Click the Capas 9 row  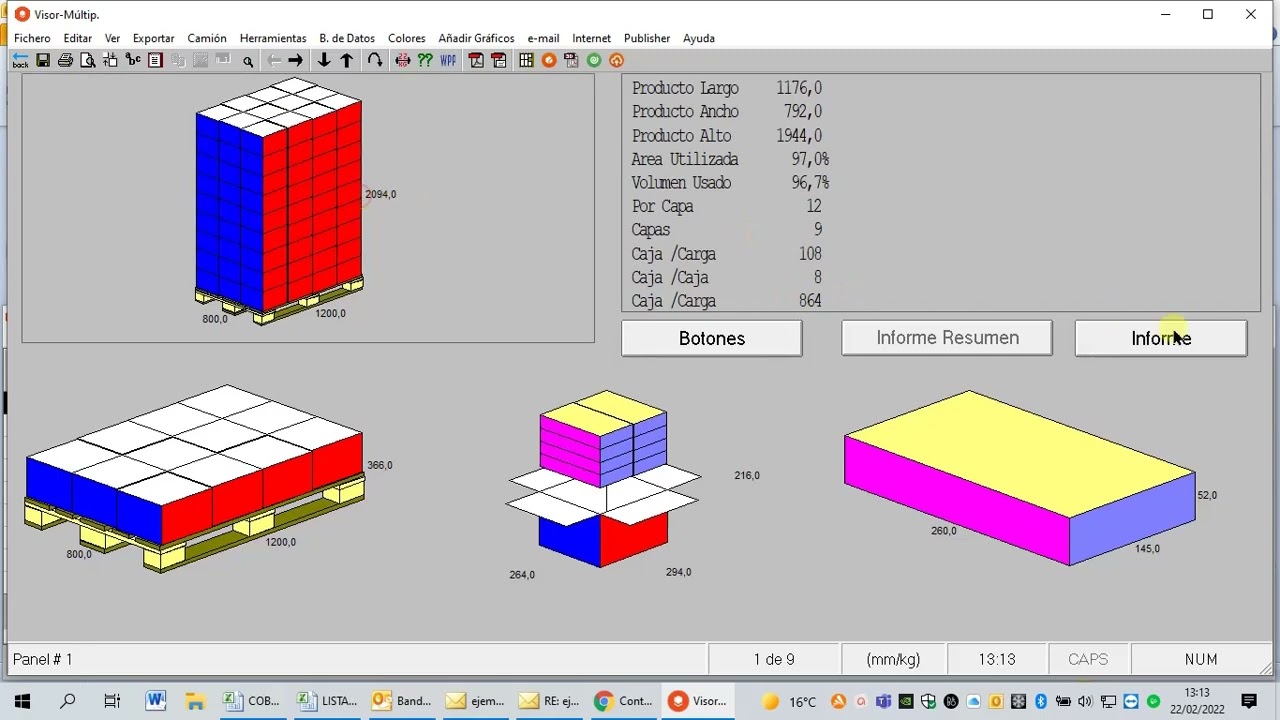click(727, 230)
